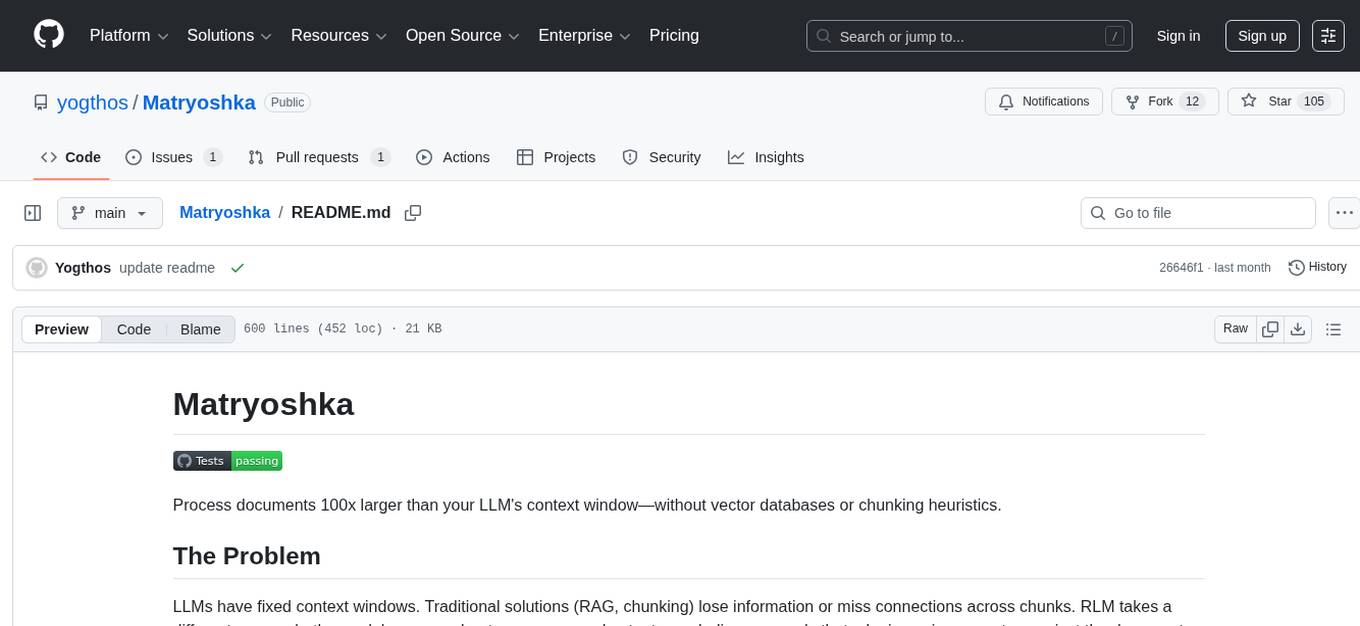Viewport: 1360px width, 626px height.
Task: Open the README outline panel
Action: click(x=1334, y=328)
